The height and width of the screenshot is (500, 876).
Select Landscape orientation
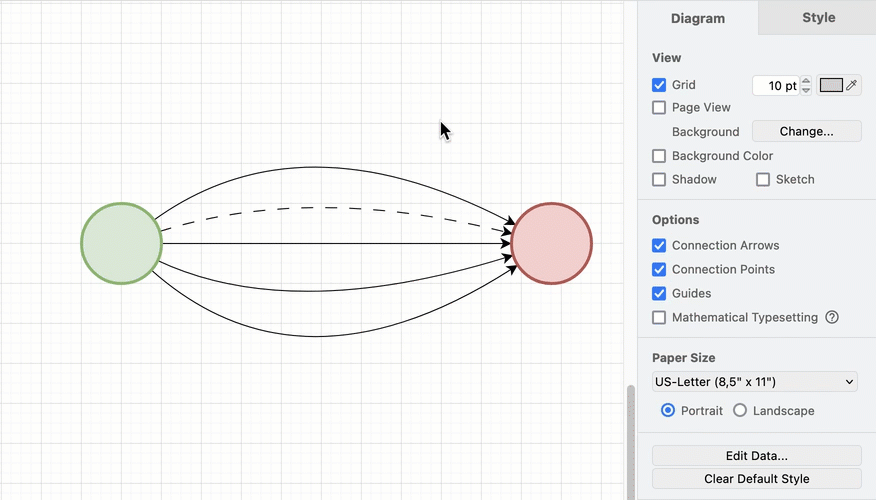740,411
